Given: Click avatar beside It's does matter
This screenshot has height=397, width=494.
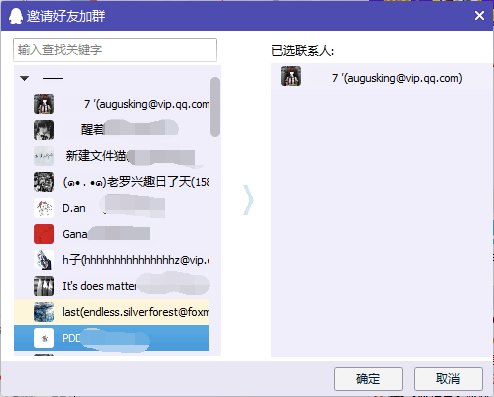Looking at the screenshot, I should [x=44, y=286].
